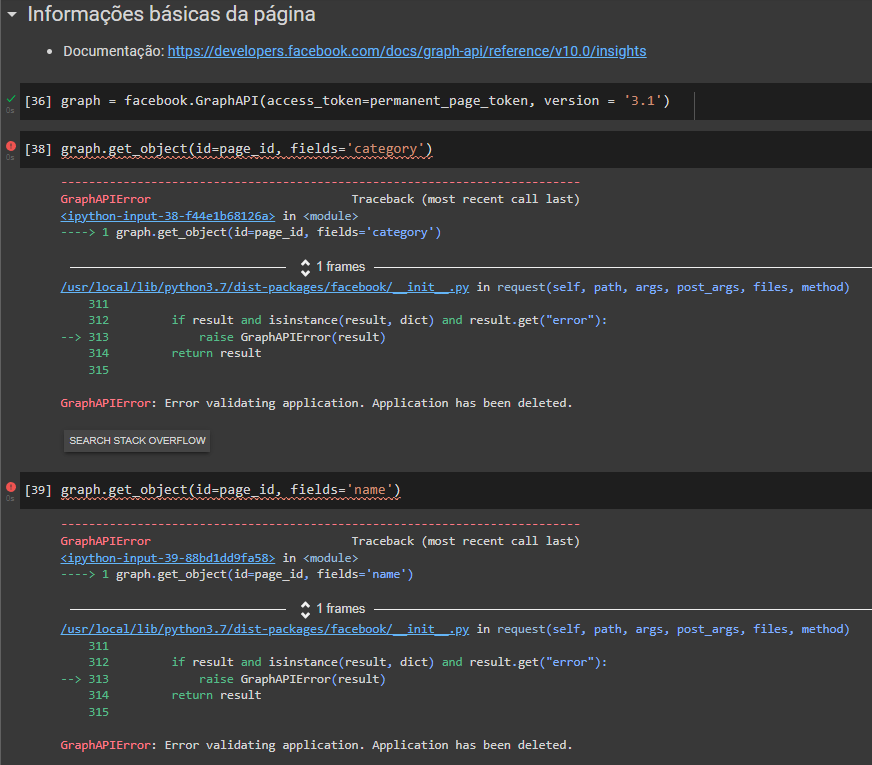The width and height of the screenshot is (872, 765).
Task: Collapse the "Informações básicas da página" section arrow
Action: pyautogui.click(x=11, y=15)
